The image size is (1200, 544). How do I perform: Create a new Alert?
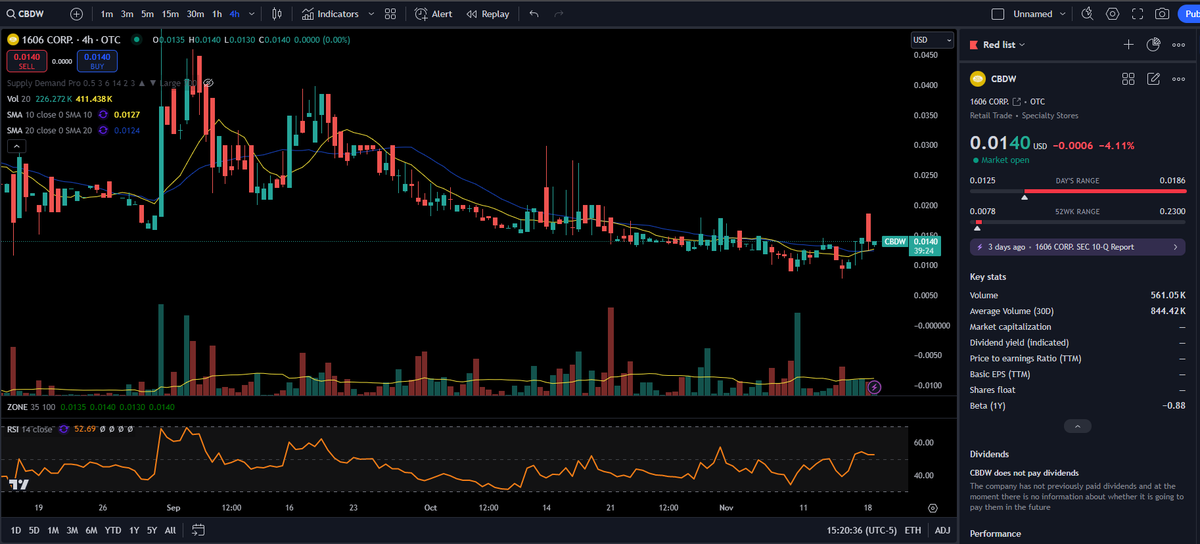(433, 14)
